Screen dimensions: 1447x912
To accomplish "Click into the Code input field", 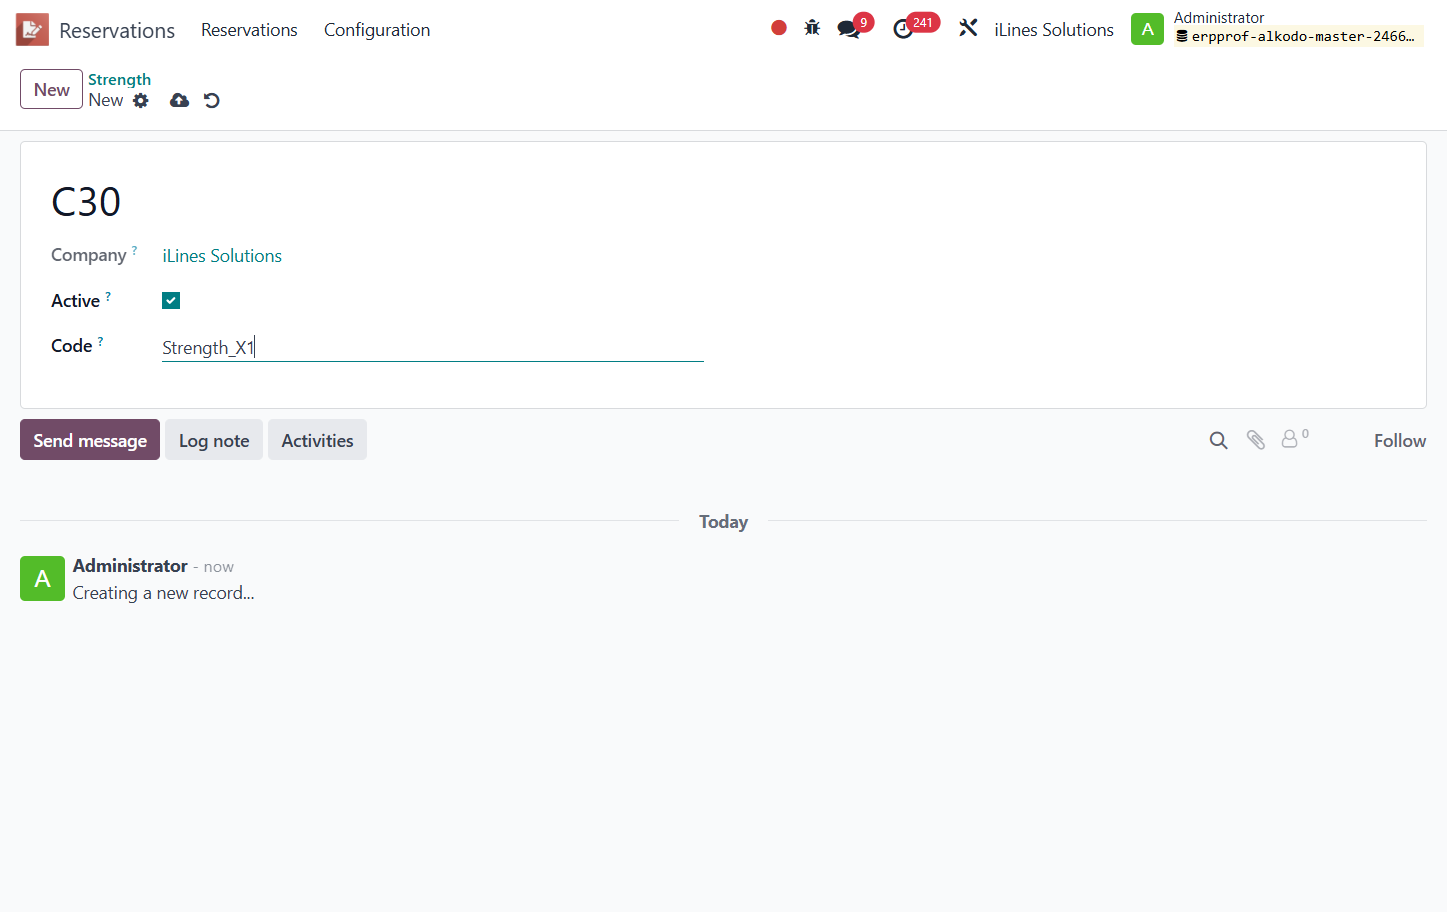I will (433, 347).
